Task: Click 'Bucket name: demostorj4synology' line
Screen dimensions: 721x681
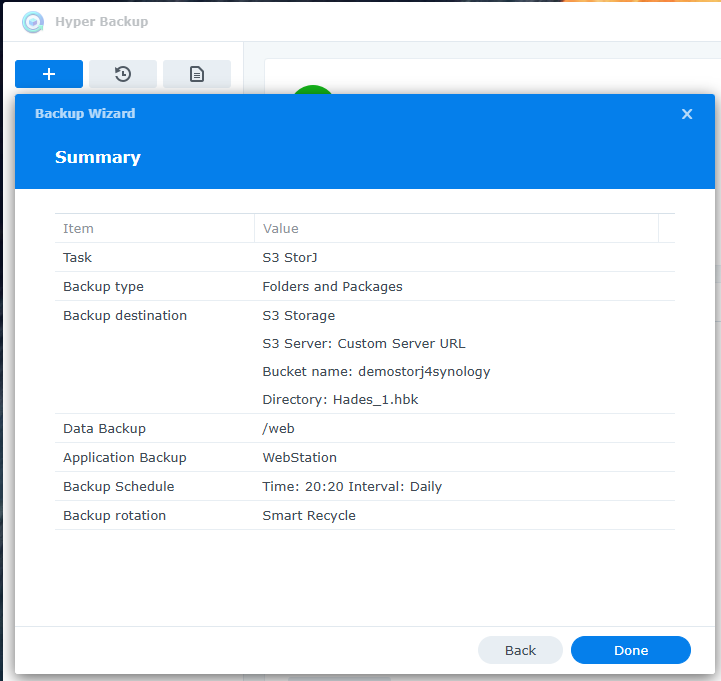Action: [x=376, y=372]
